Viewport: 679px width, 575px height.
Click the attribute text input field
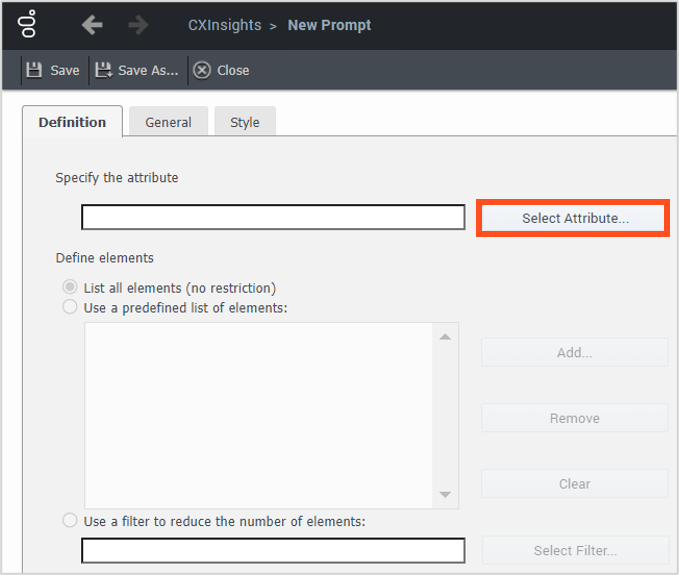pyautogui.click(x=273, y=218)
